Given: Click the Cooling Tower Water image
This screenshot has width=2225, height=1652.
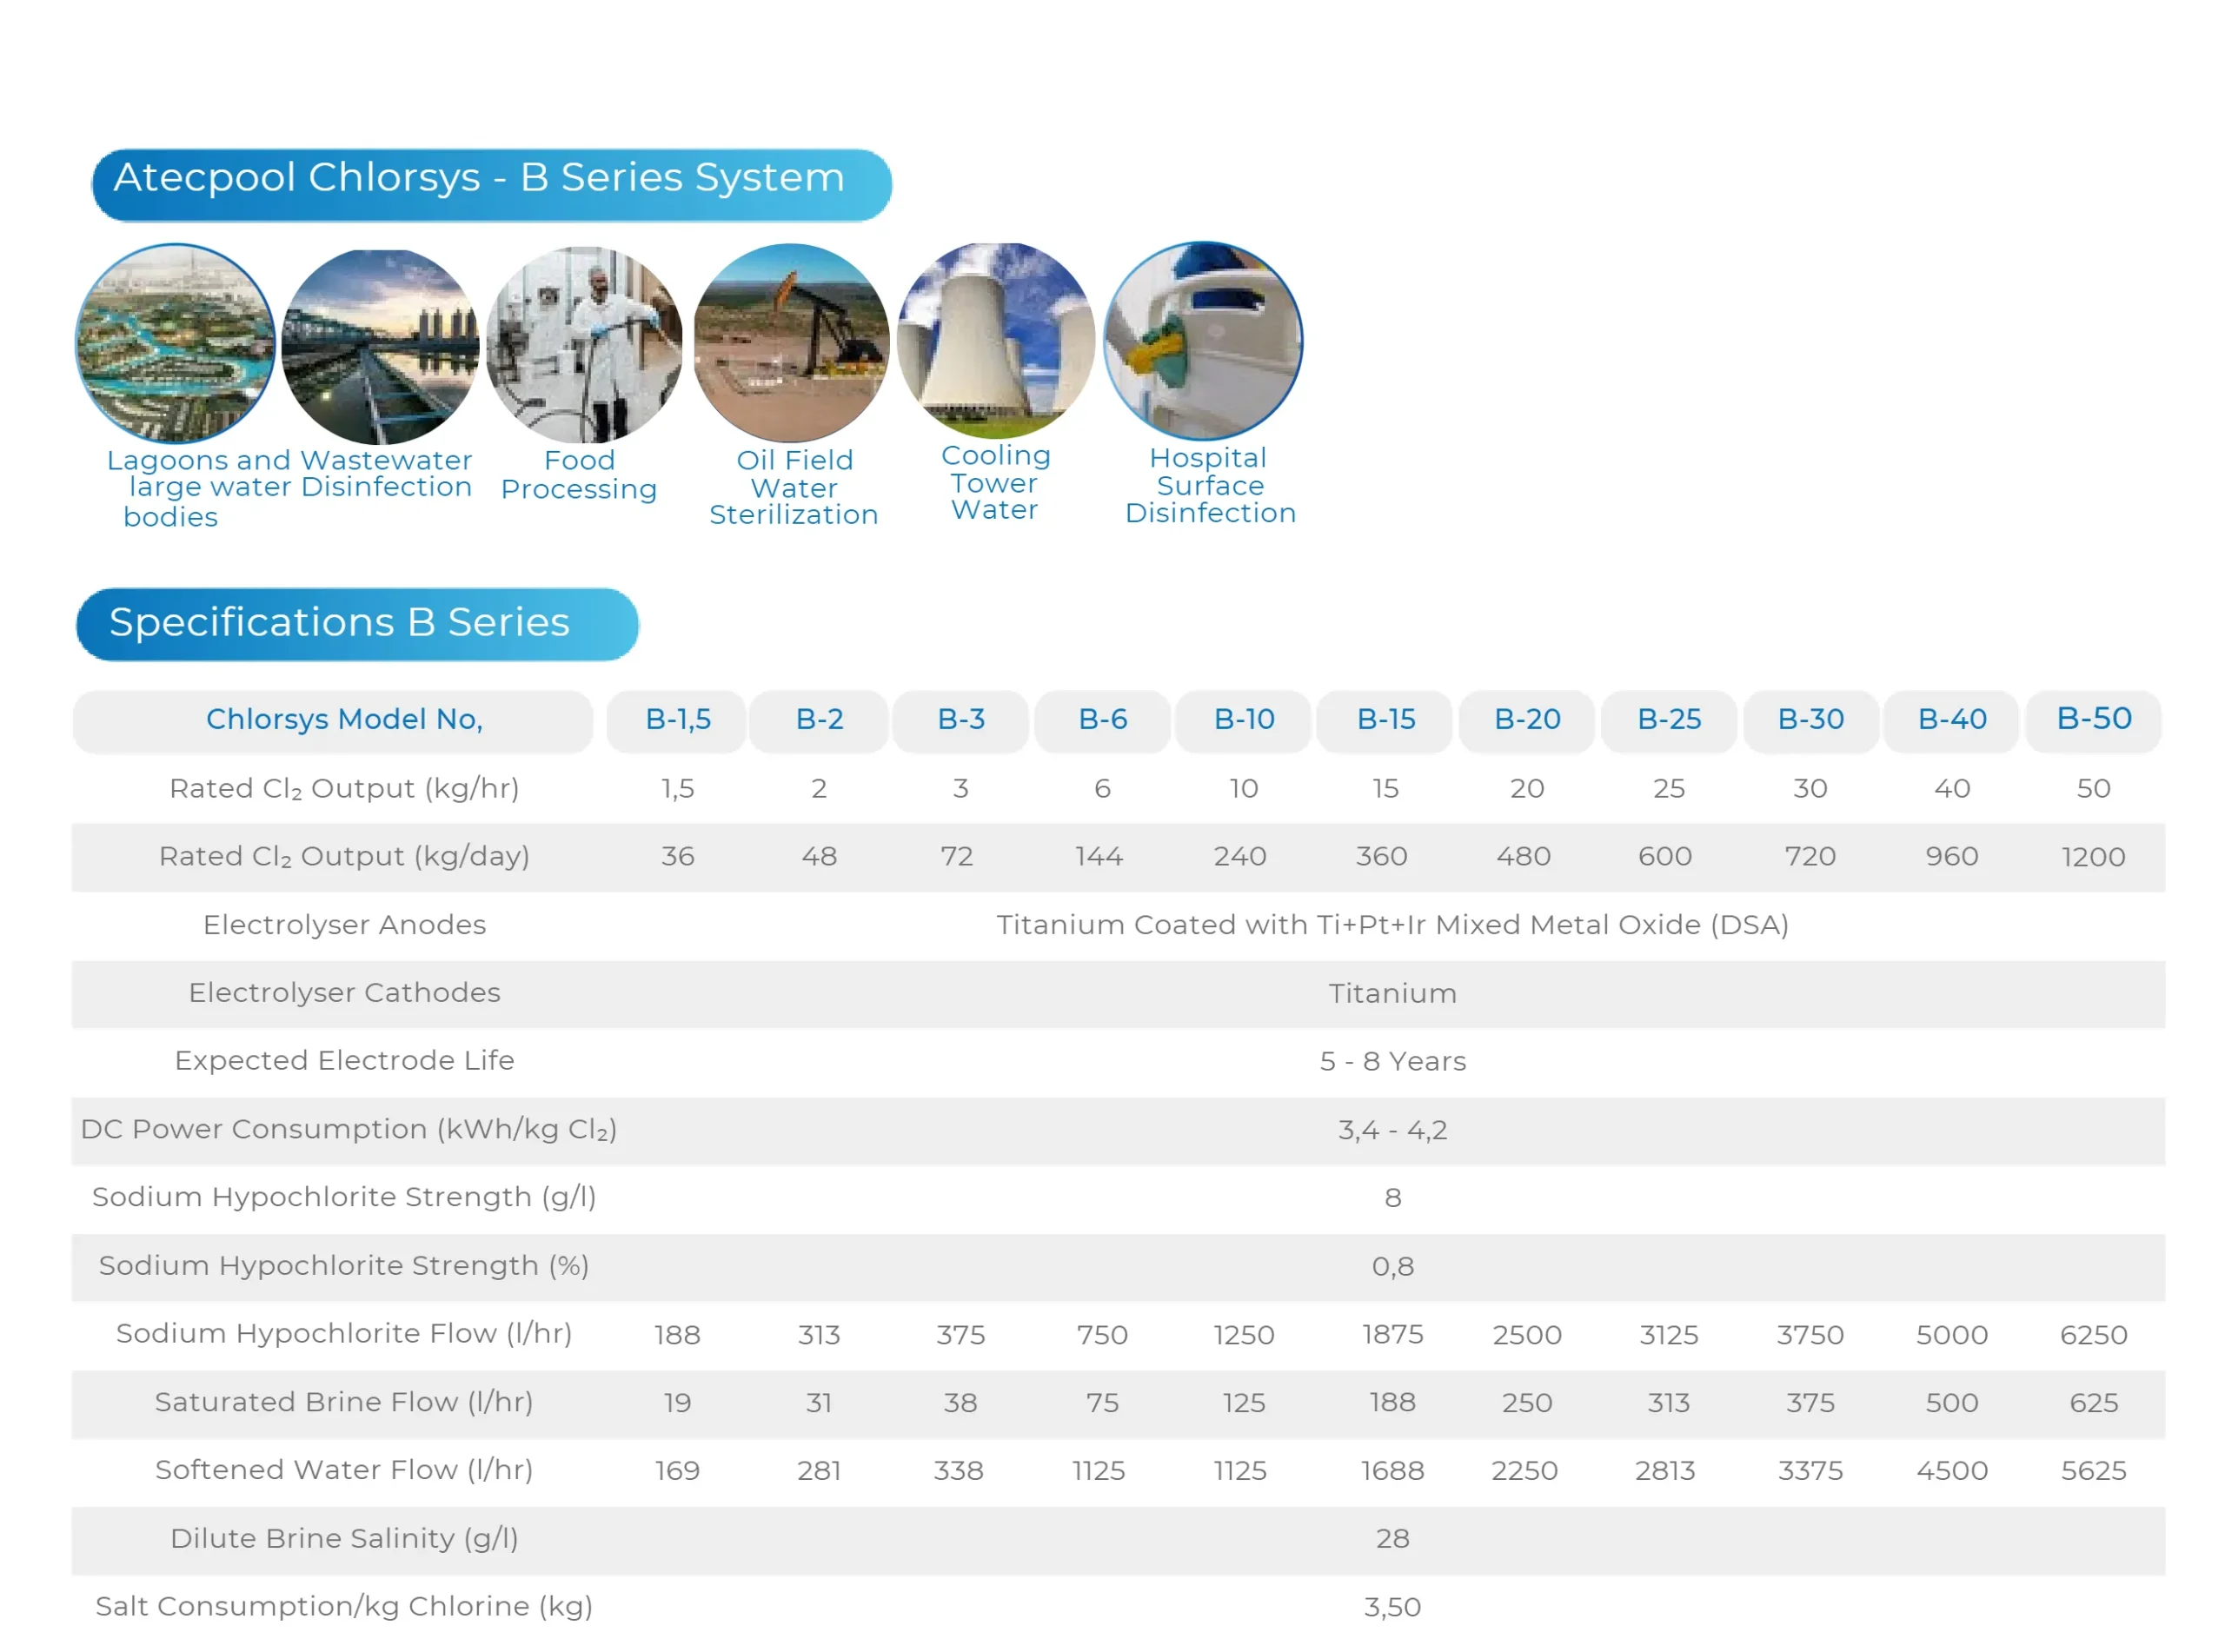Looking at the screenshot, I should (996, 341).
